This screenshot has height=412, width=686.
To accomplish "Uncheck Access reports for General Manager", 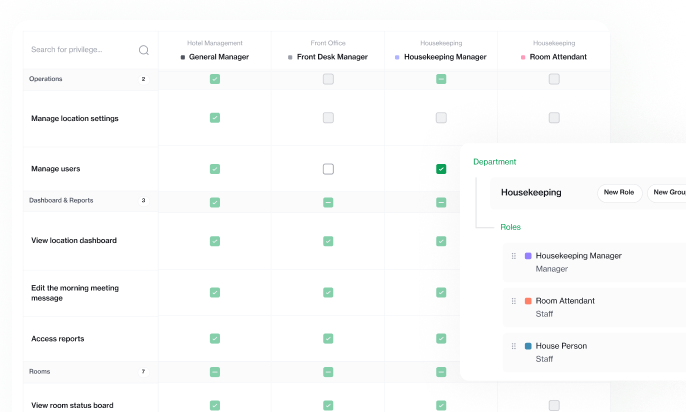I will [215, 339].
